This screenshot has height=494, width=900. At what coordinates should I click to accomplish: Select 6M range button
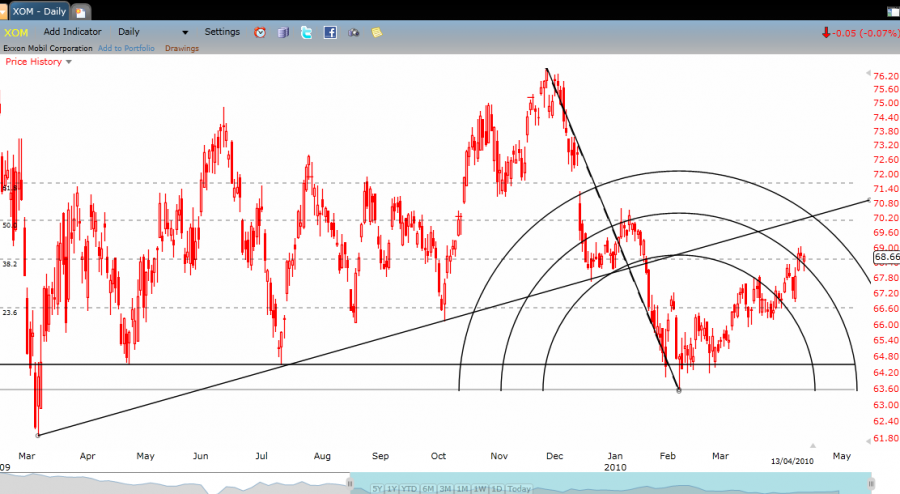pyautogui.click(x=428, y=489)
